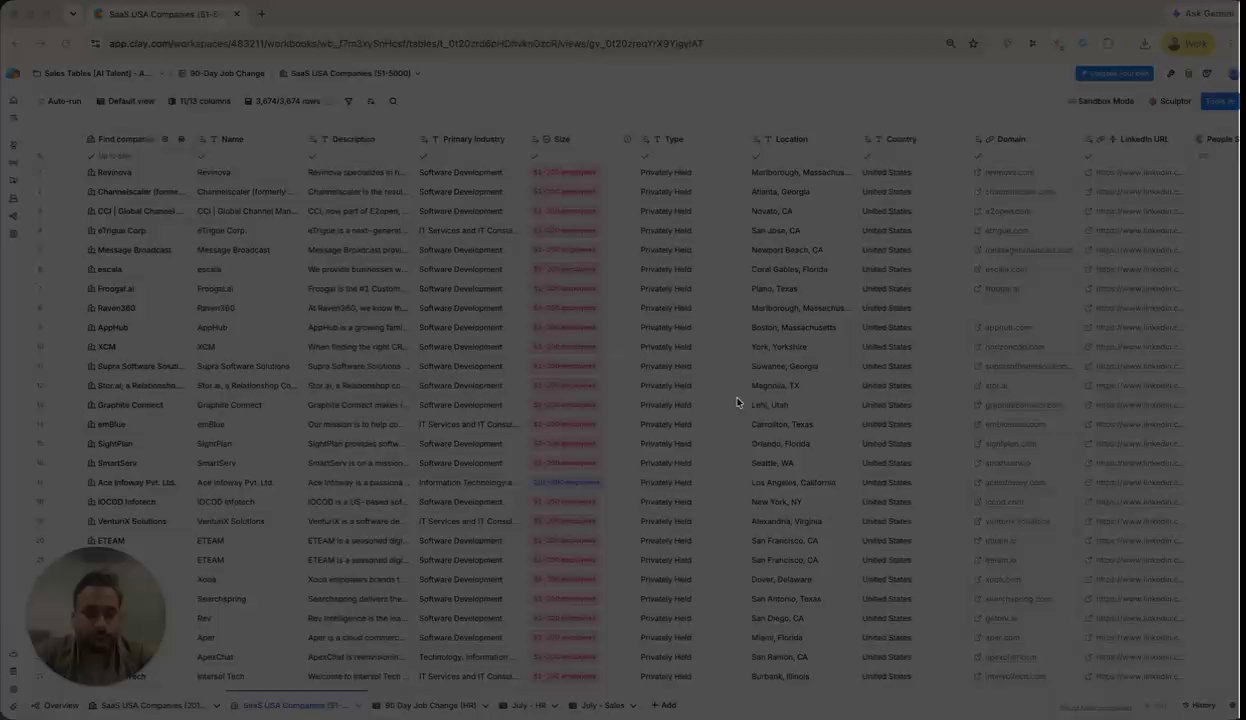Bookmark this page with the star icon
Viewport: 1246px width, 720px height.
(973, 44)
